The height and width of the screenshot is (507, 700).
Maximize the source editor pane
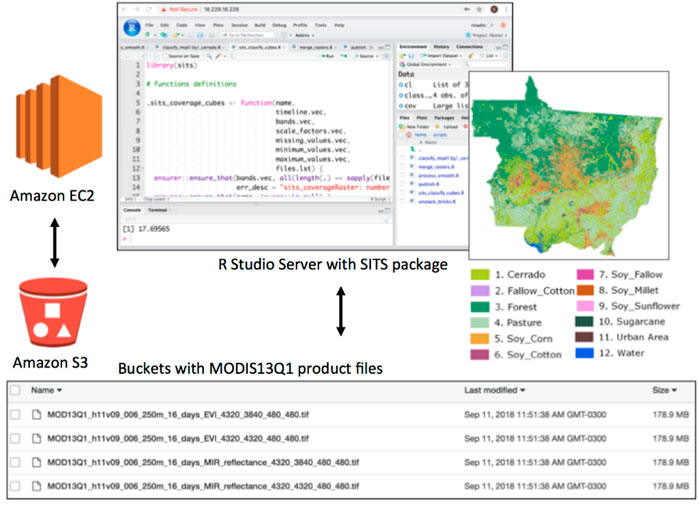pos(388,47)
